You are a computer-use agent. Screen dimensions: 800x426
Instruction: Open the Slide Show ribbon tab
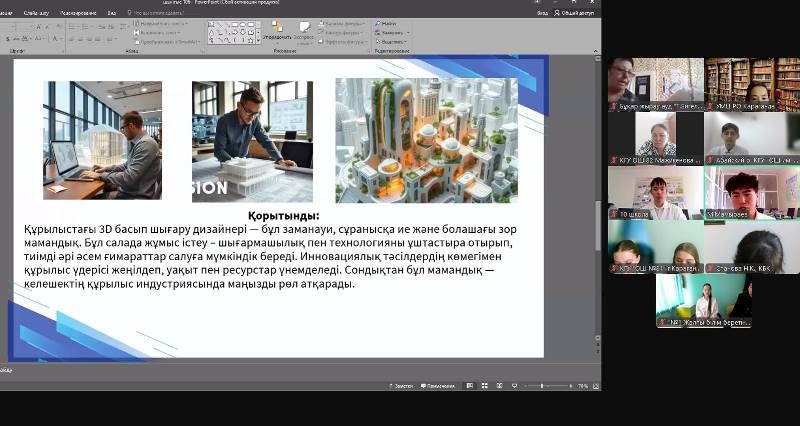[40, 13]
